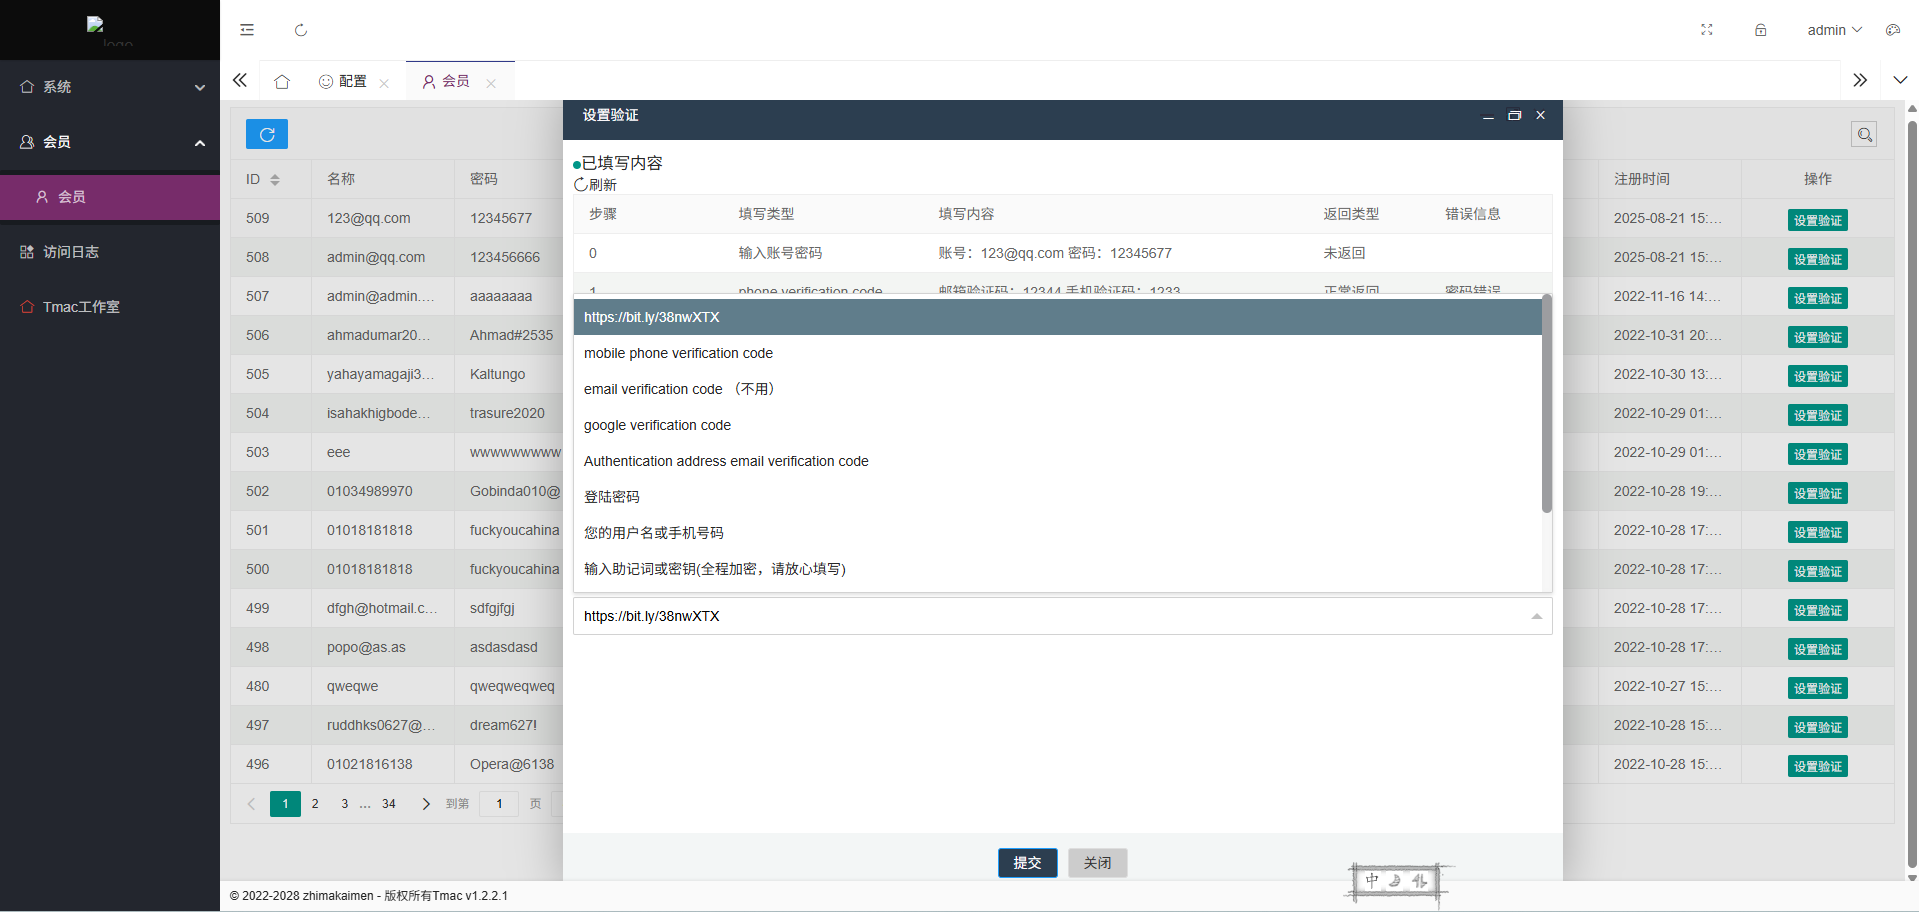
Task: Go to page 2 of the table
Action: (315, 804)
